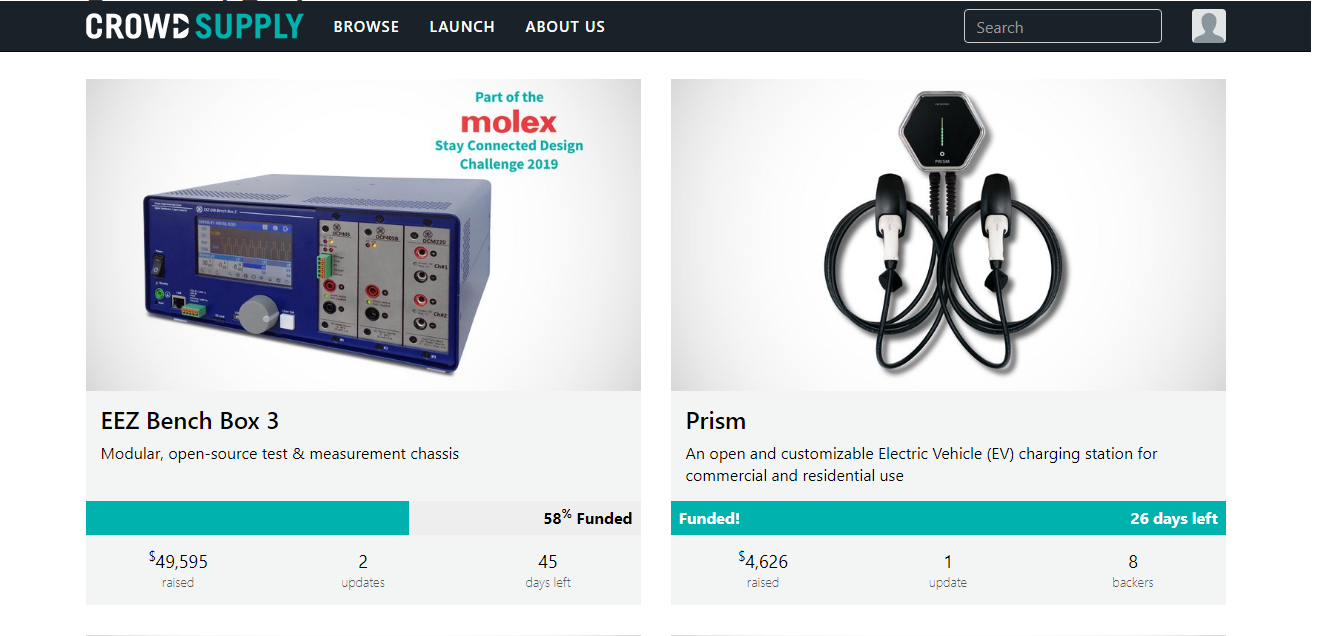Click the Molex Stay Connected Design Challenge badge
This screenshot has width=1326, height=636.
point(509,131)
